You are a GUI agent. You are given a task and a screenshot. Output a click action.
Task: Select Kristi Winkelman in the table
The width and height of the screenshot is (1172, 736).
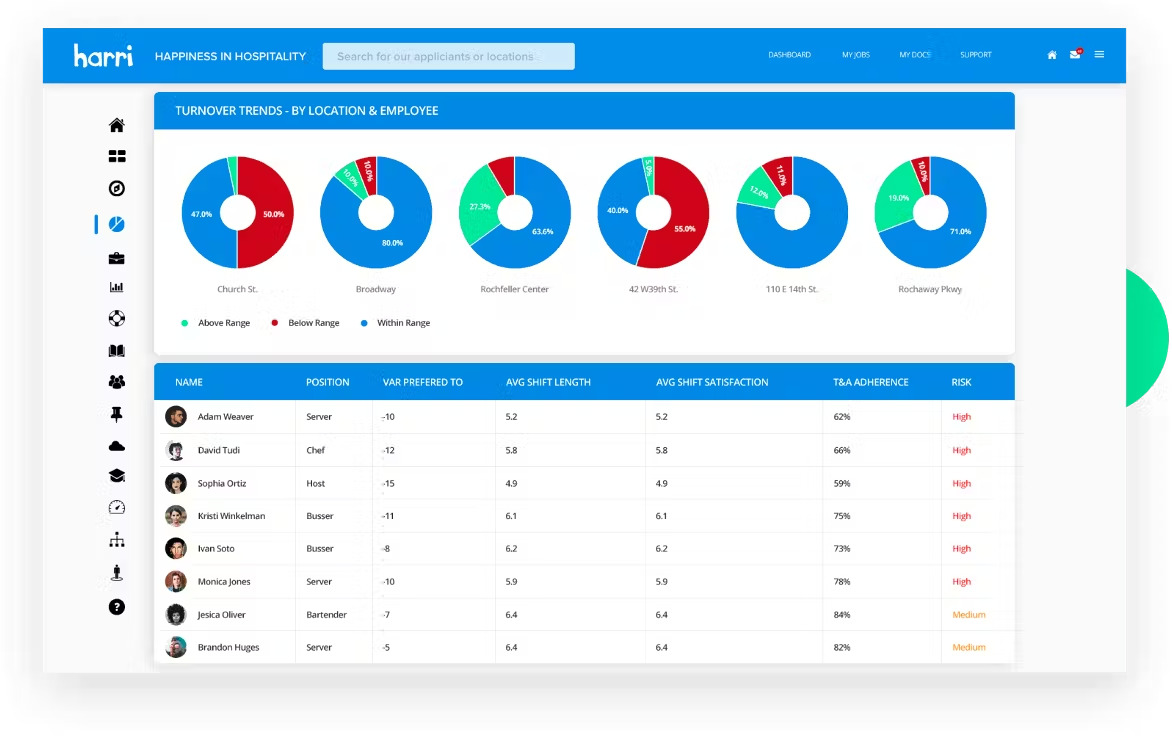pyautogui.click(x=231, y=516)
